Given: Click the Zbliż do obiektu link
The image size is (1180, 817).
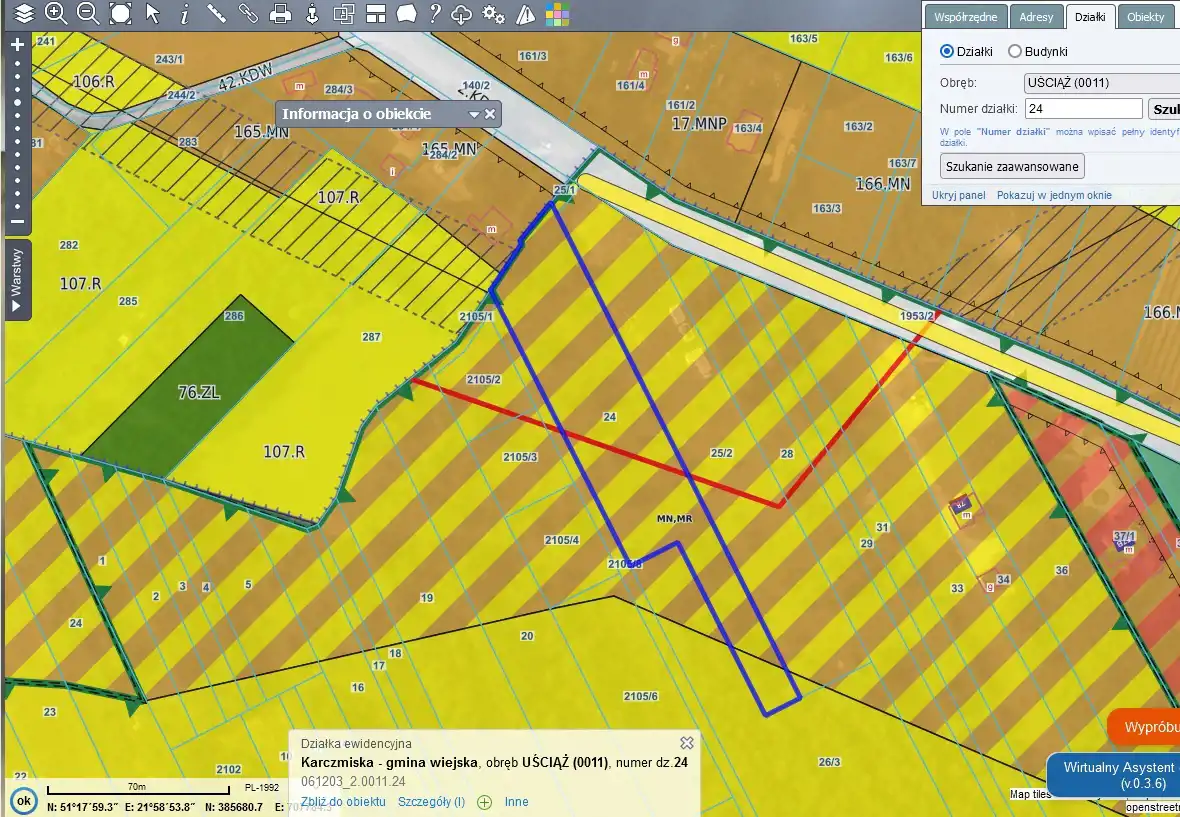Looking at the screenshot, I should tap(343, 802).
